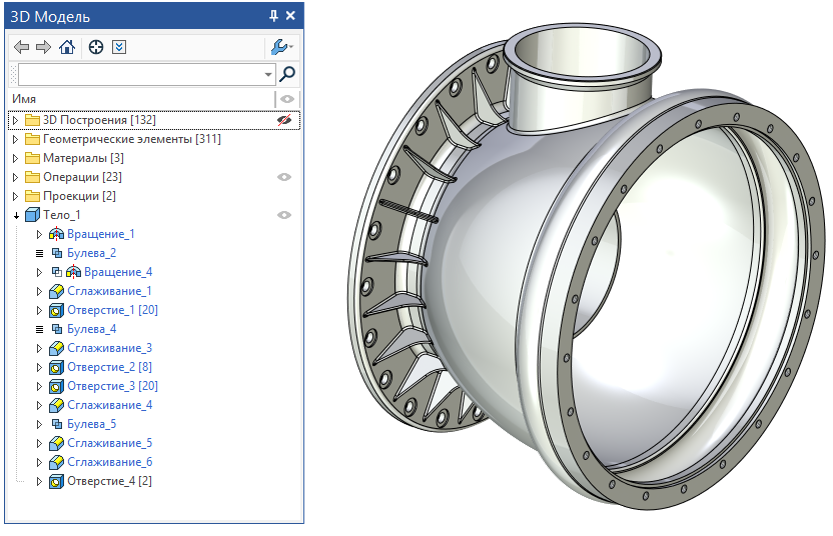Click the Сглаживание_1 blend icon
Viewport: 833px width, 536px height.
(56, 291)
